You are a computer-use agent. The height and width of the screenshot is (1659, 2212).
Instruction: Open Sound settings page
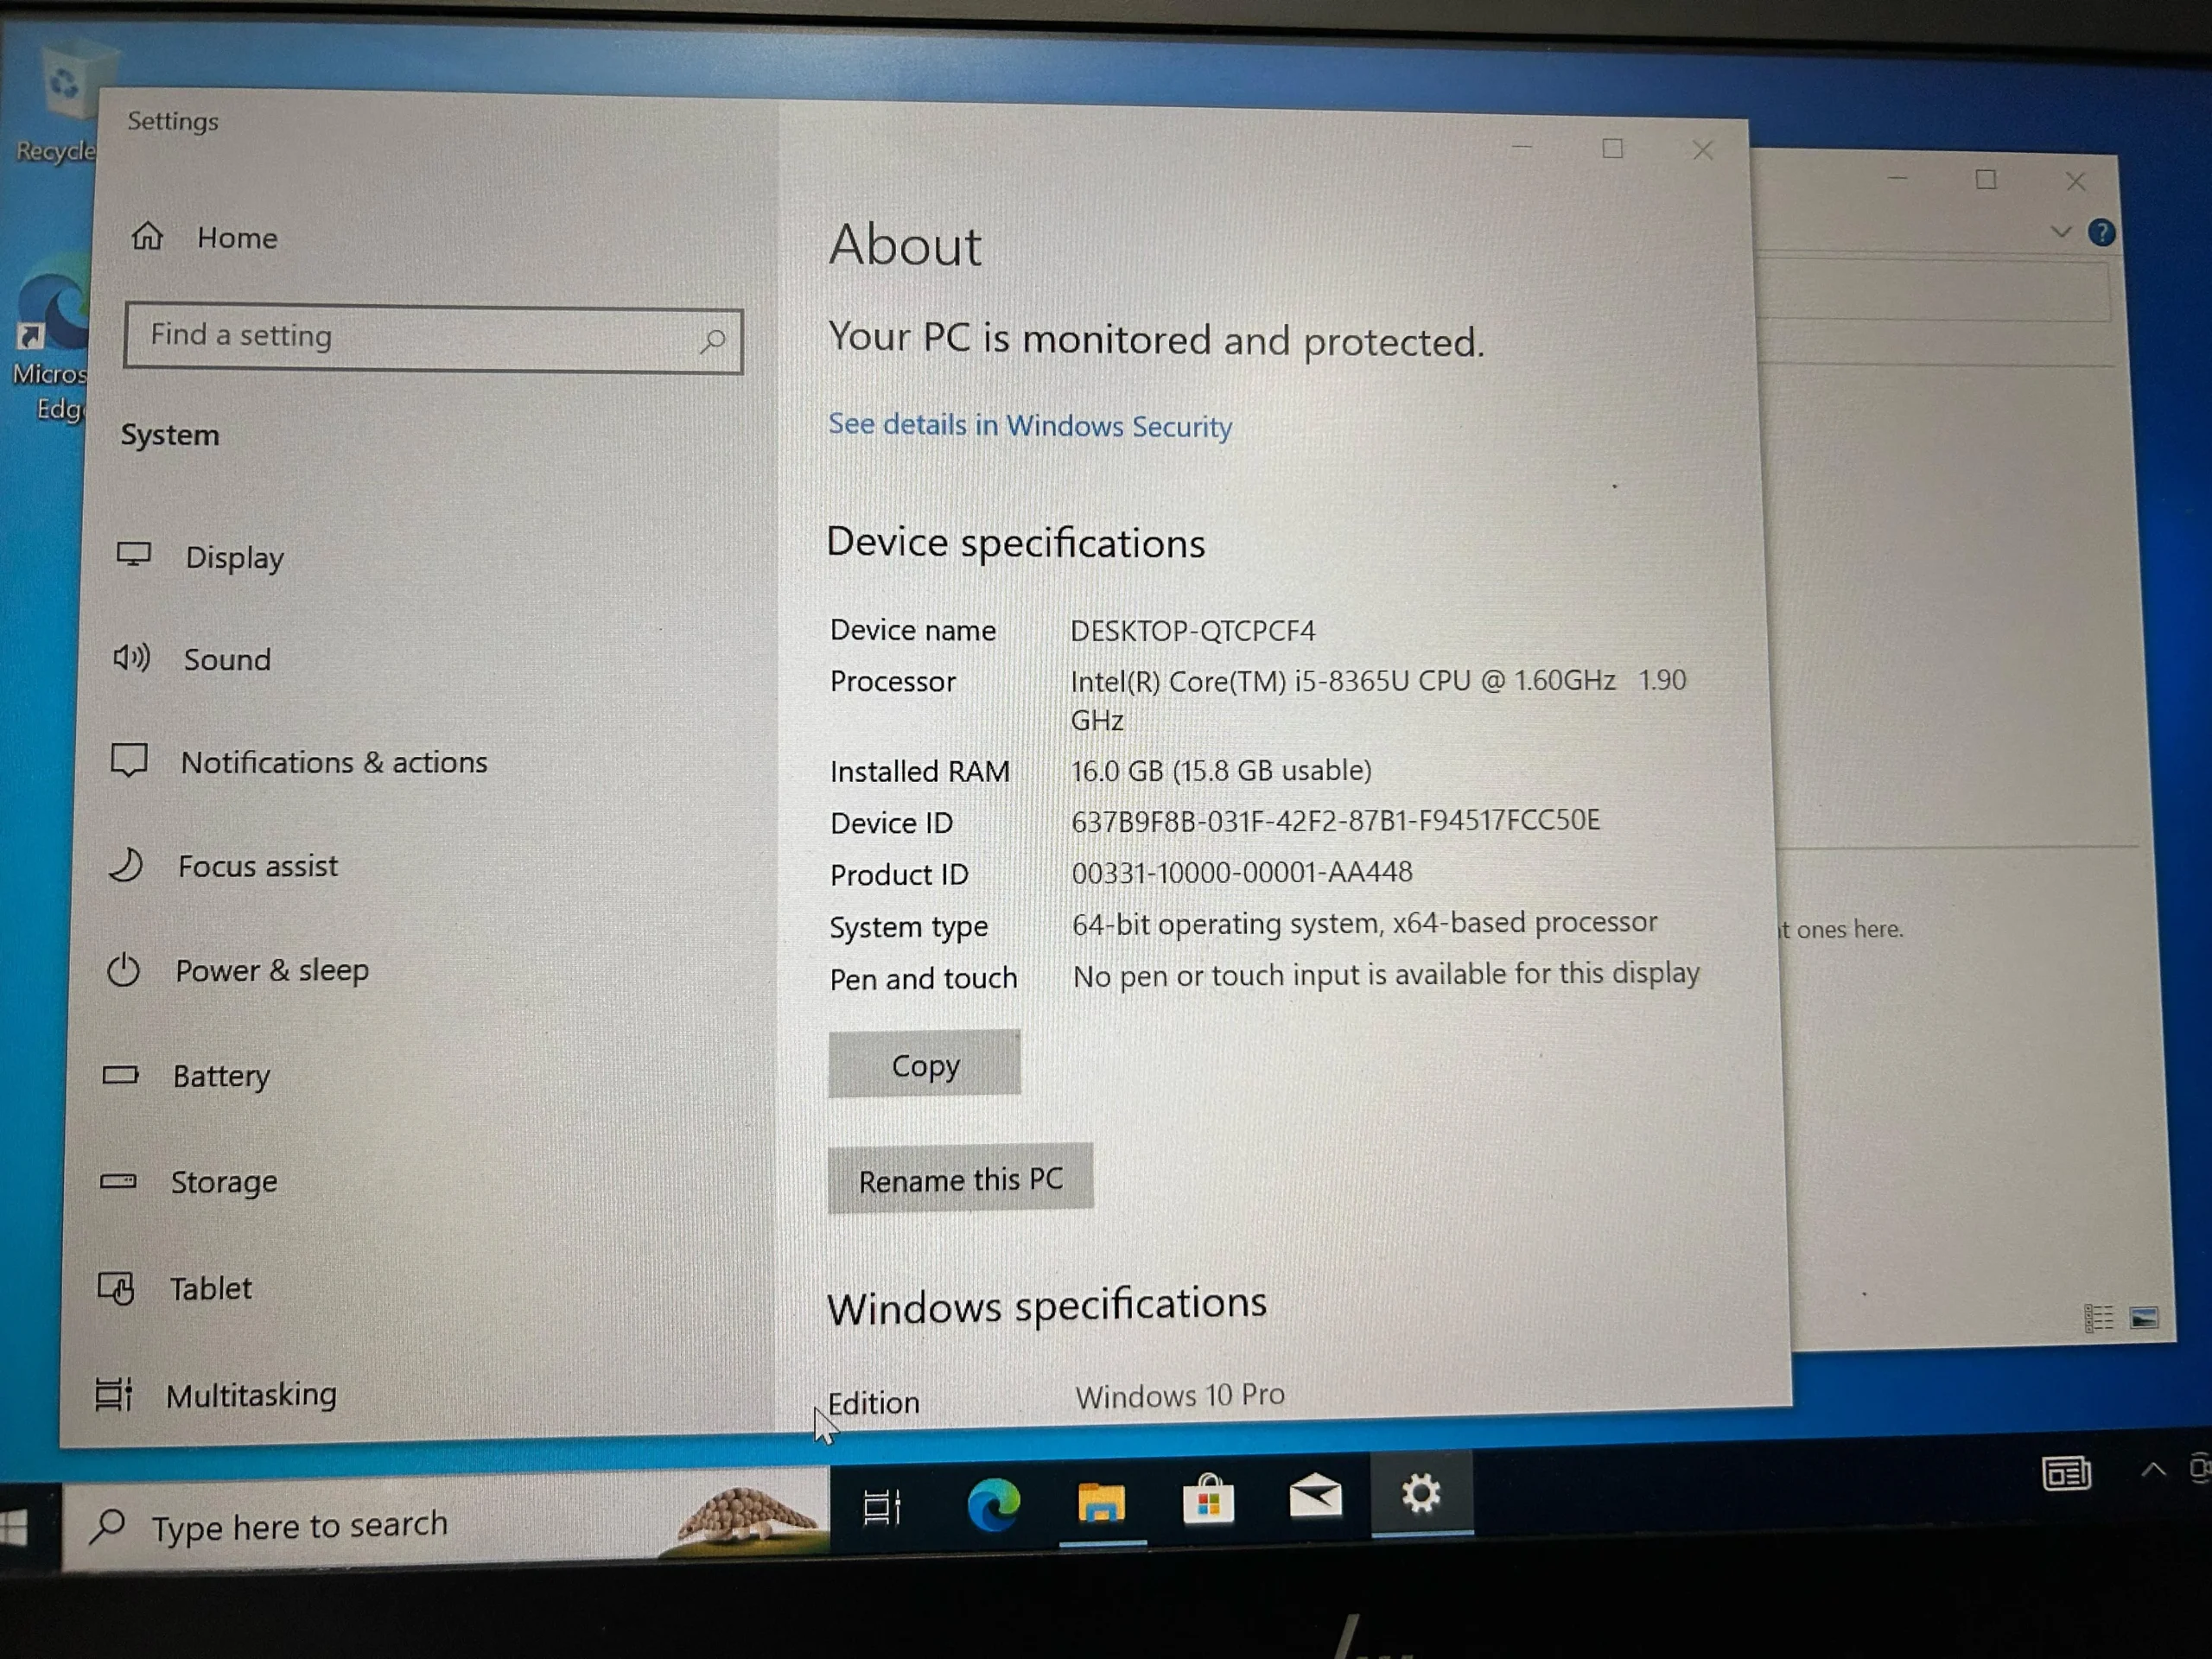pyautogui.click(x=227, y=660)
